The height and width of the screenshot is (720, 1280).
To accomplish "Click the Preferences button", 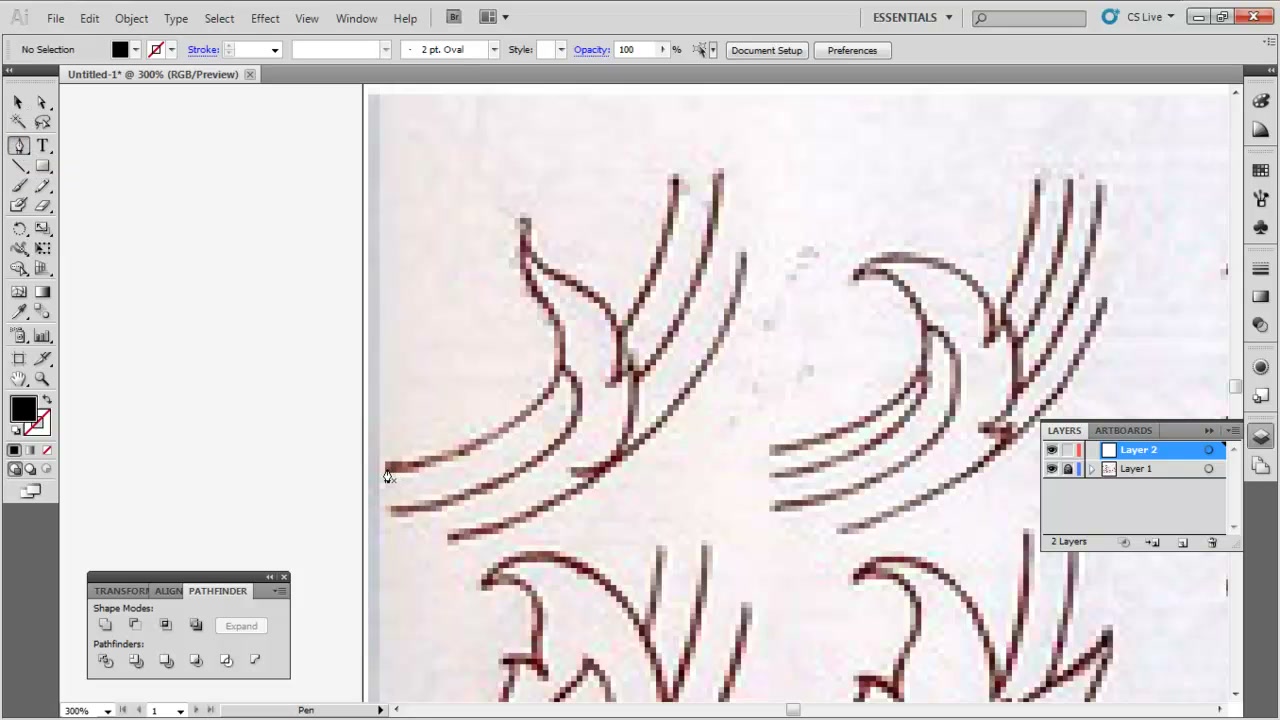I will 852,50.
